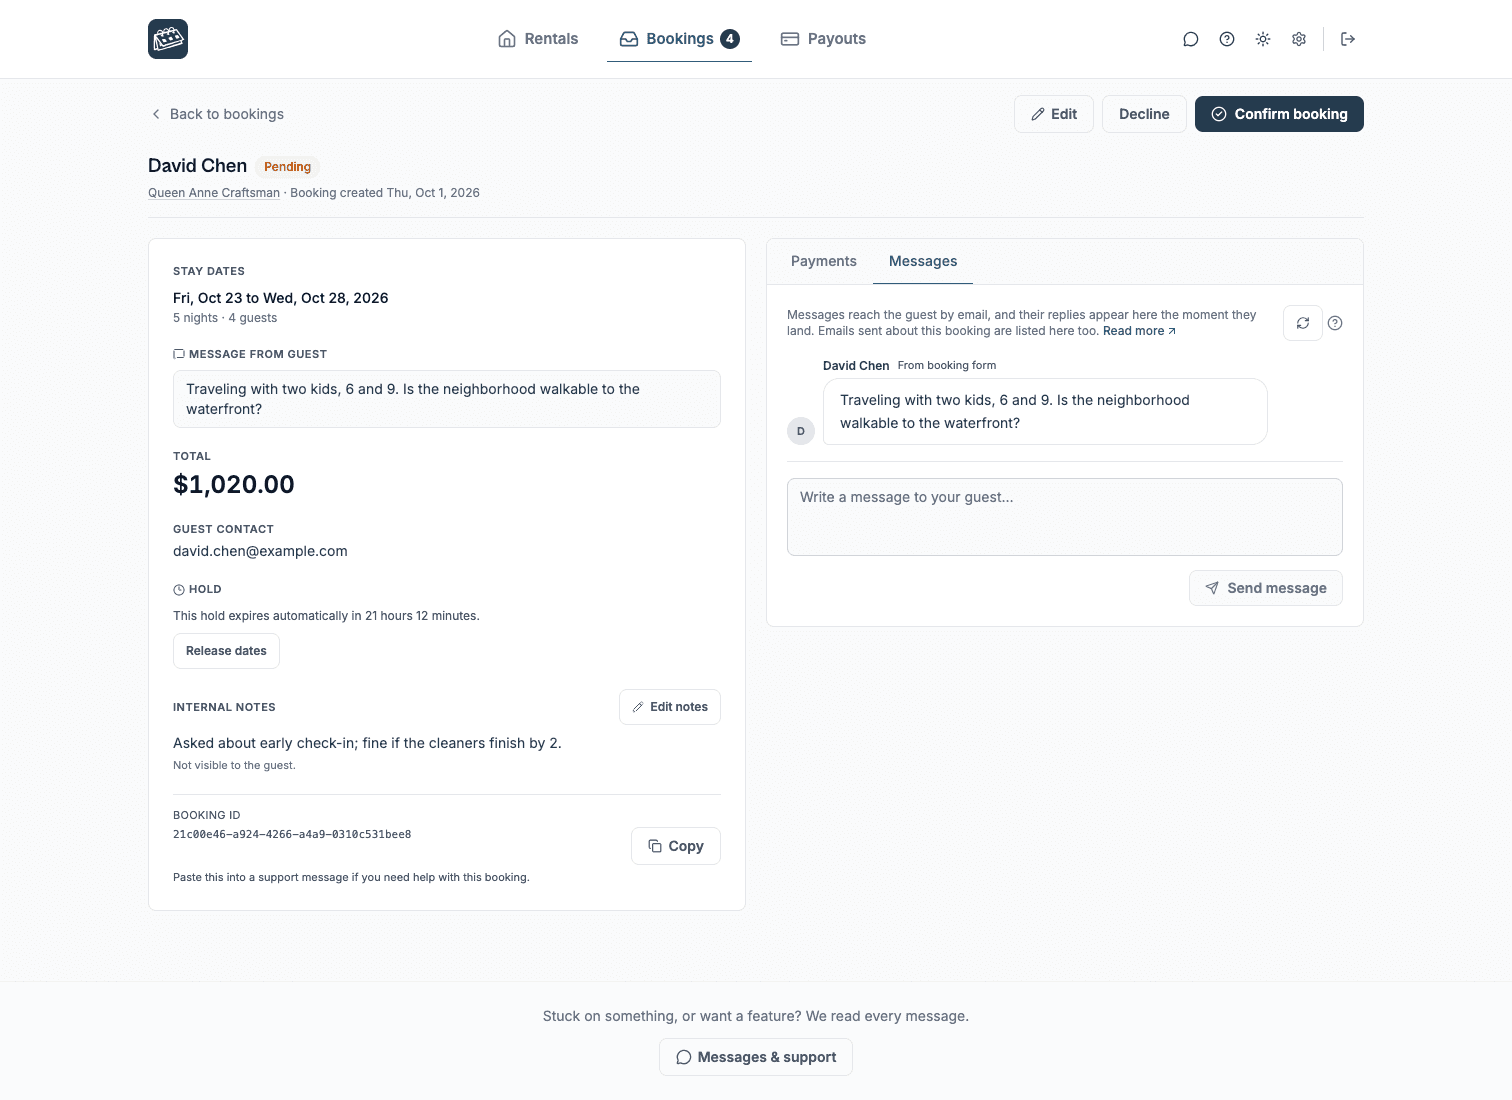
Task: Select the Messages tab
Action: [923, 261]
